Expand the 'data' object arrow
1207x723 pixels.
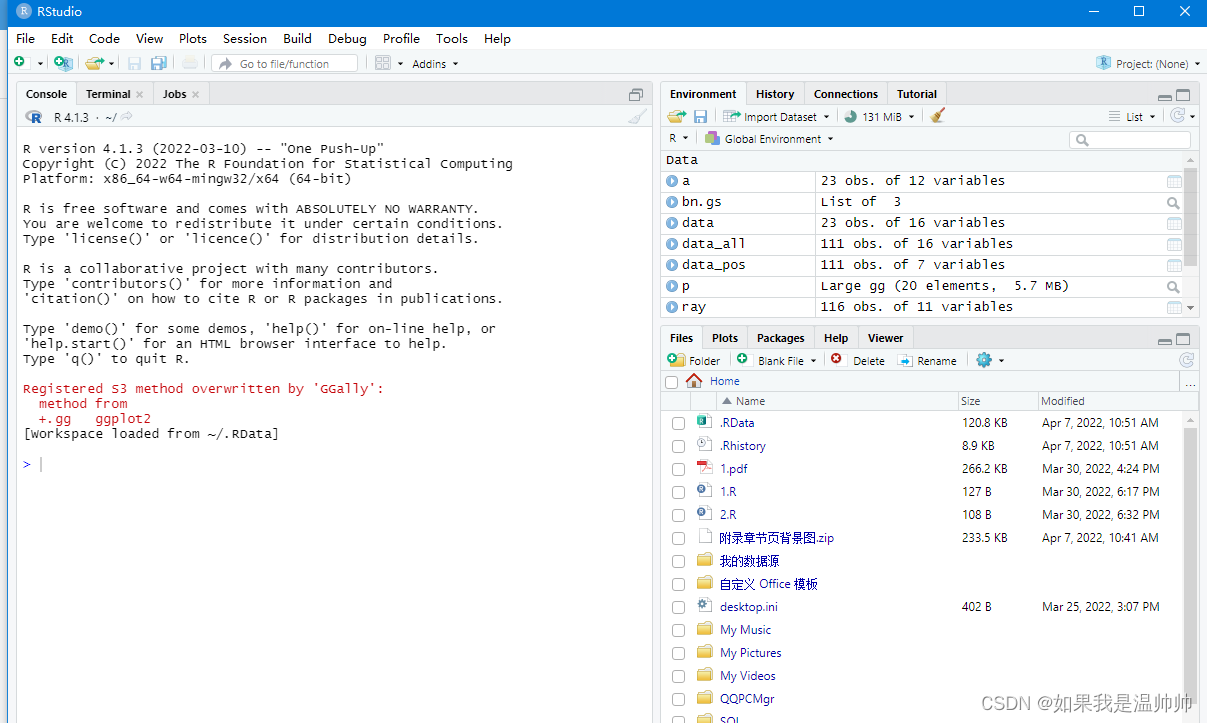point(672,223)
